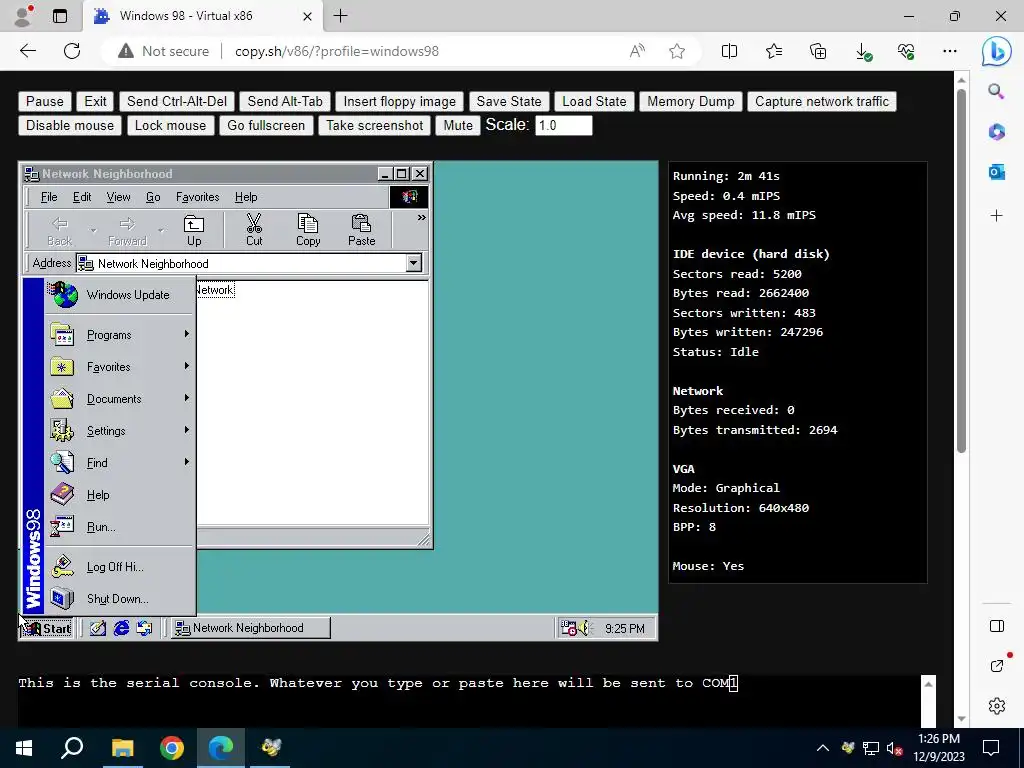Click the Scale input field
1024x768 pixels.
point(564,125)
